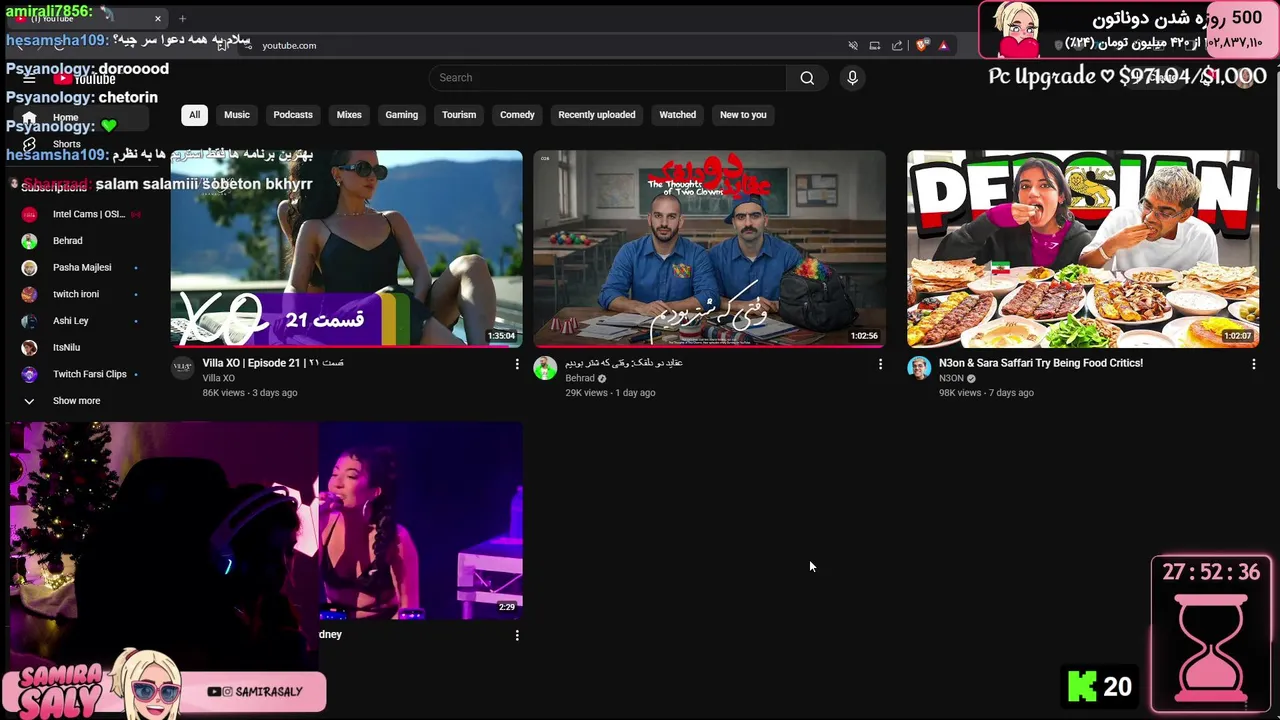
Task: Open Behrad channel name under second video
Action: coord(580,378)
